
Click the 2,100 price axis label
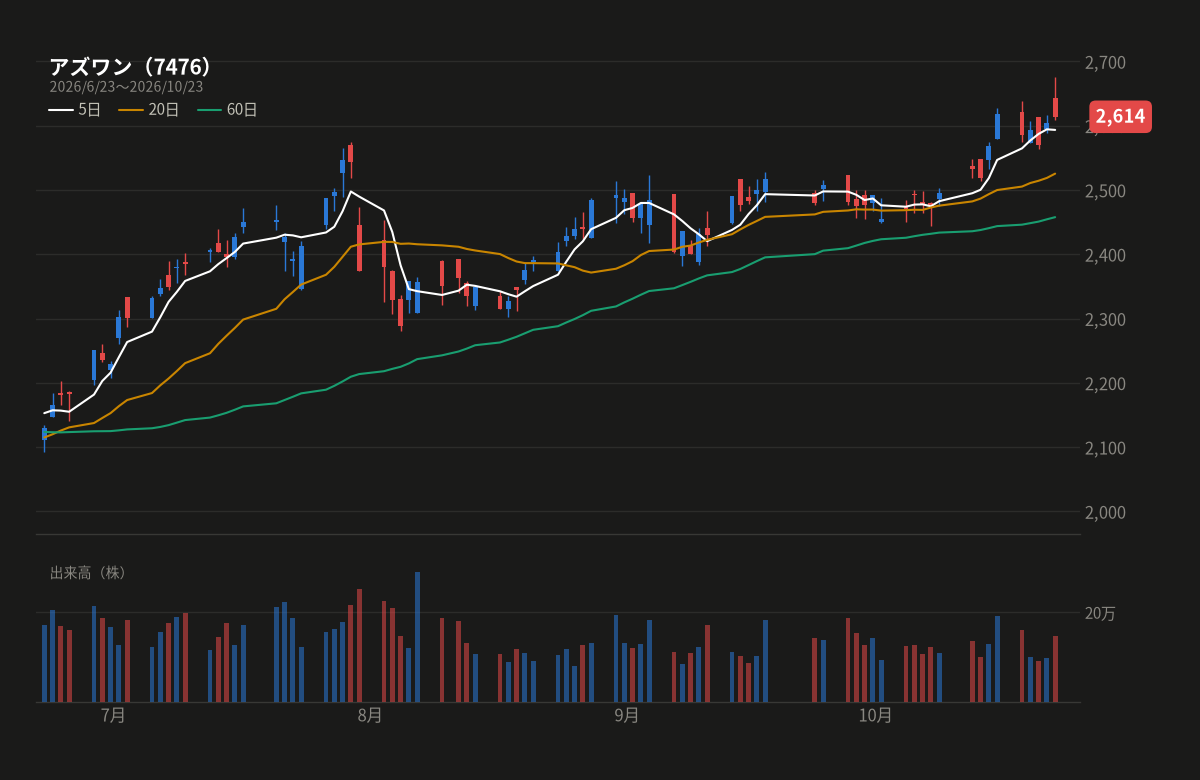tap(1105, 448)
